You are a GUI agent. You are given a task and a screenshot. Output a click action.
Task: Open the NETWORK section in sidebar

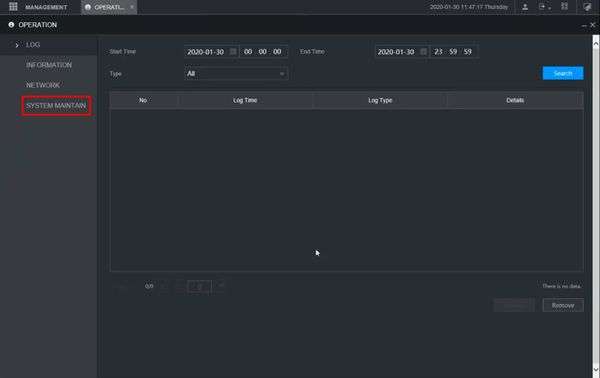(43, 85)
